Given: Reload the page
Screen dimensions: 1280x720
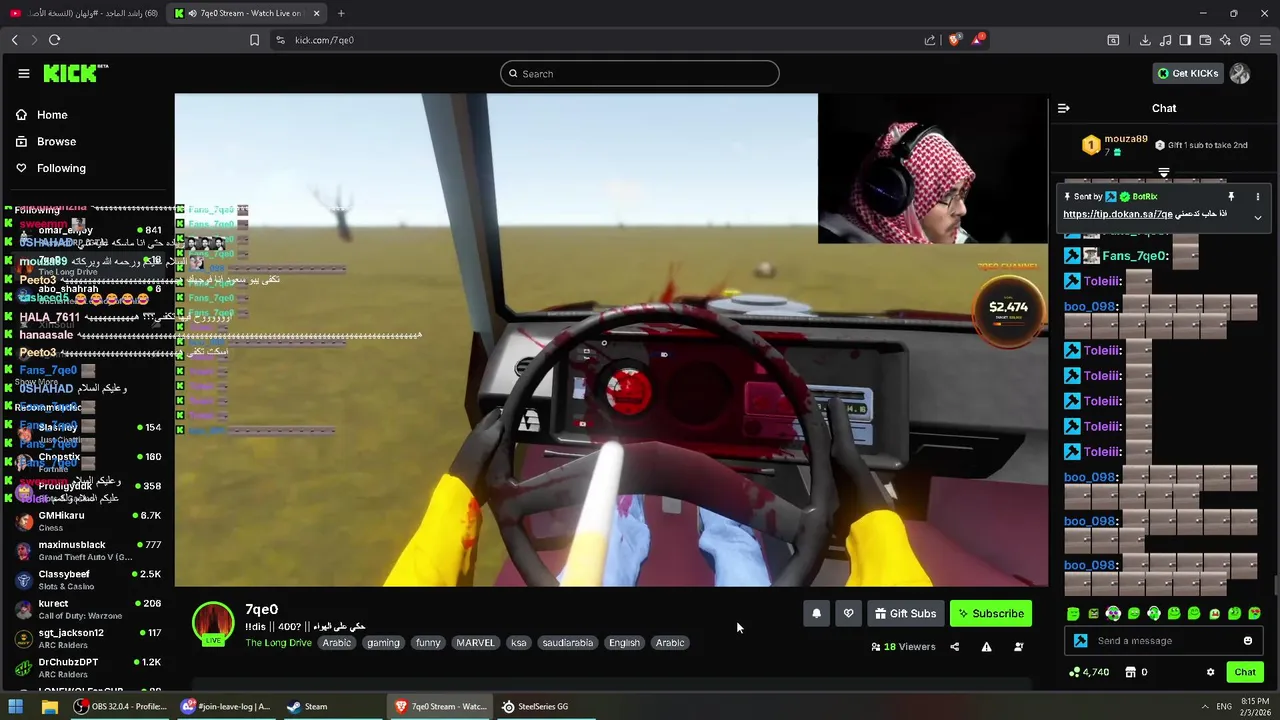Looking at the screenshot, I should click(x=54, y=40).
